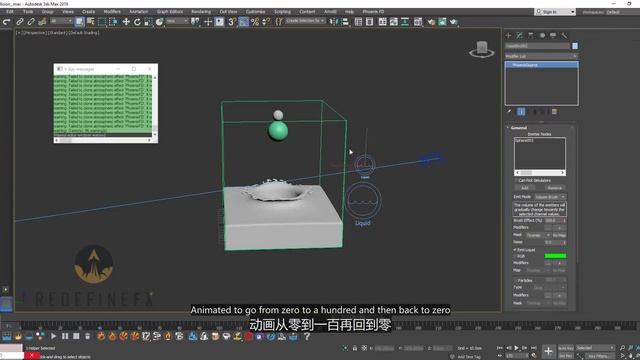Toggle the Auto Key button
The image size is (640, 360).
point(566,348)
